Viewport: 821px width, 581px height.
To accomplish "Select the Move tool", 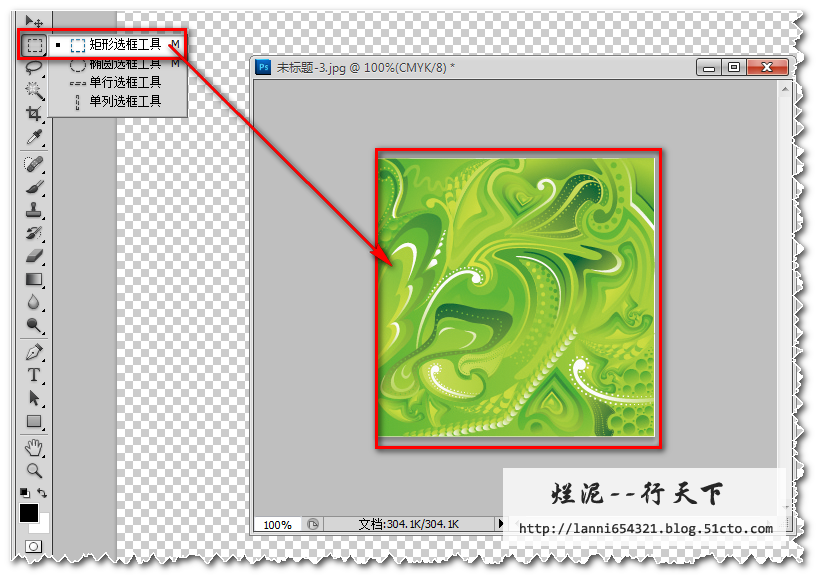I will coord(34,21).
